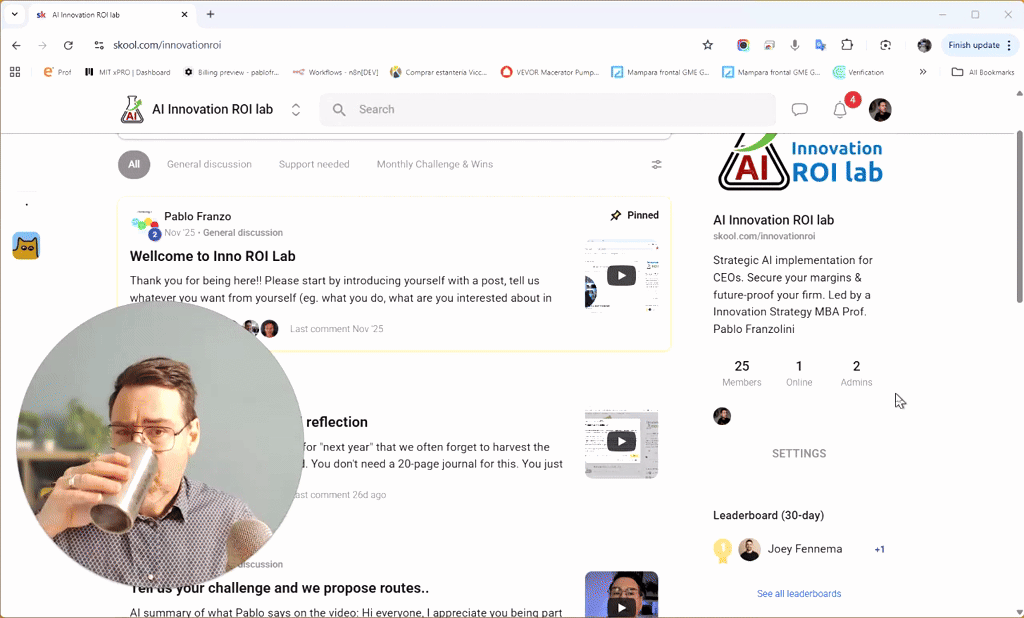Click the Pinned pin icon
1024x618 pixels.
(x=615, y=216)
